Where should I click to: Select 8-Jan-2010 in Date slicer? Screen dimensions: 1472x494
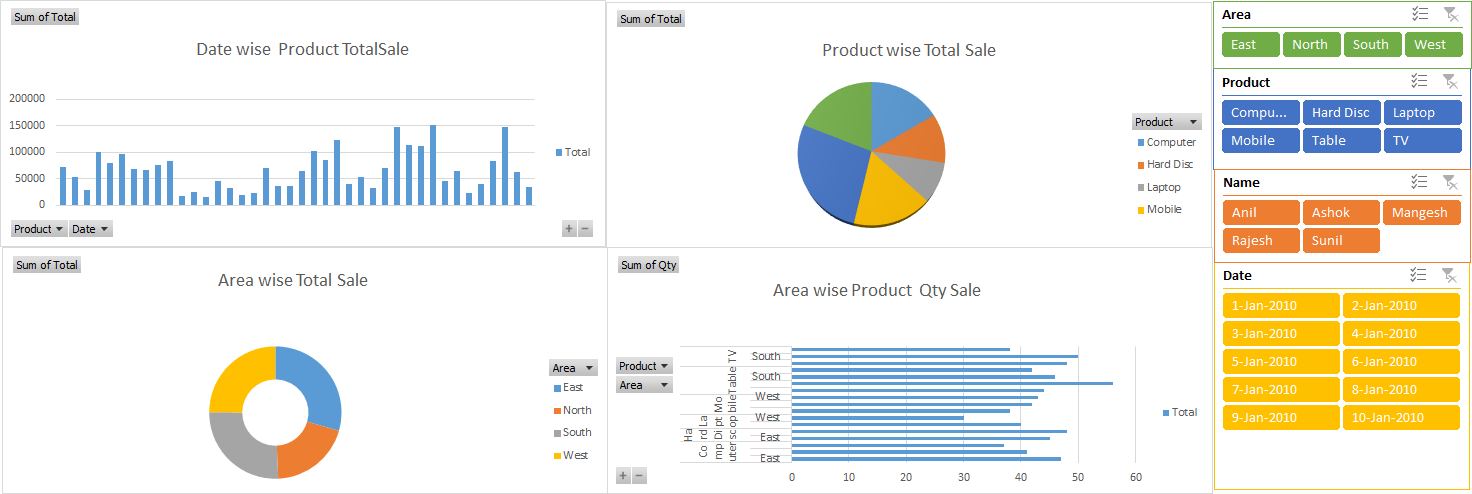point(1401,389)
